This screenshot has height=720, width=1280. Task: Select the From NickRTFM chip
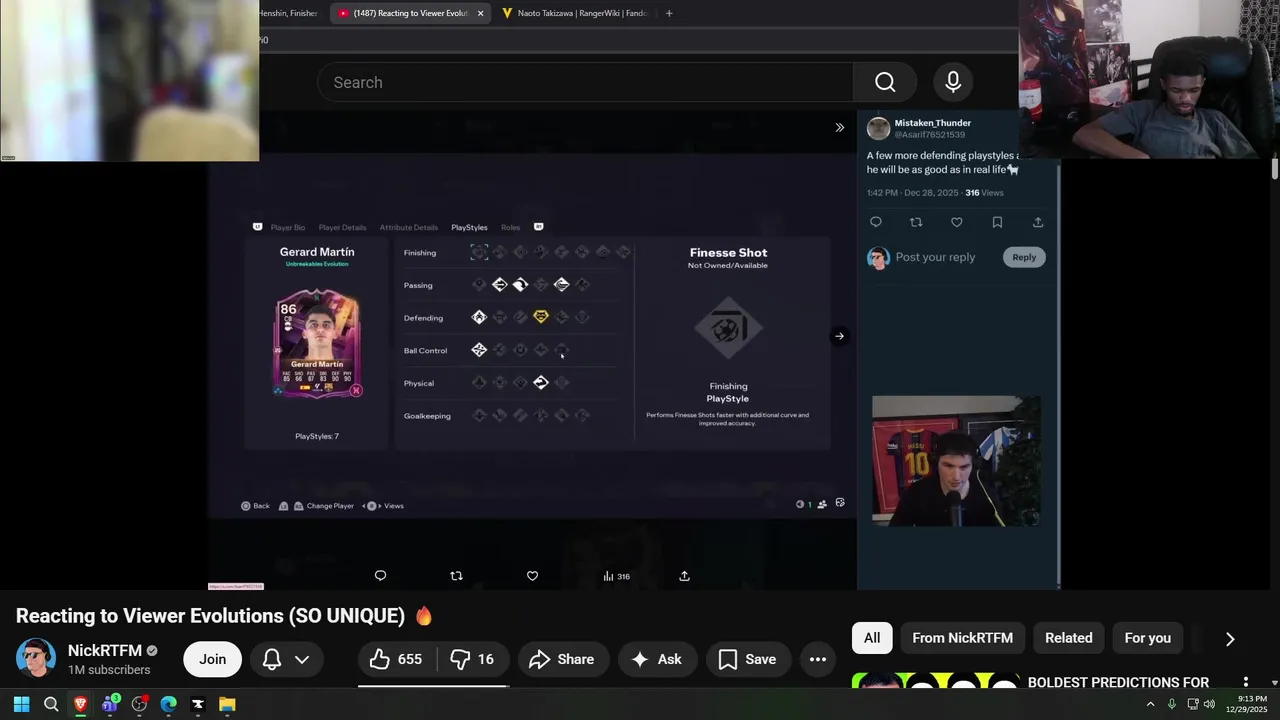(x=962, y=638)
